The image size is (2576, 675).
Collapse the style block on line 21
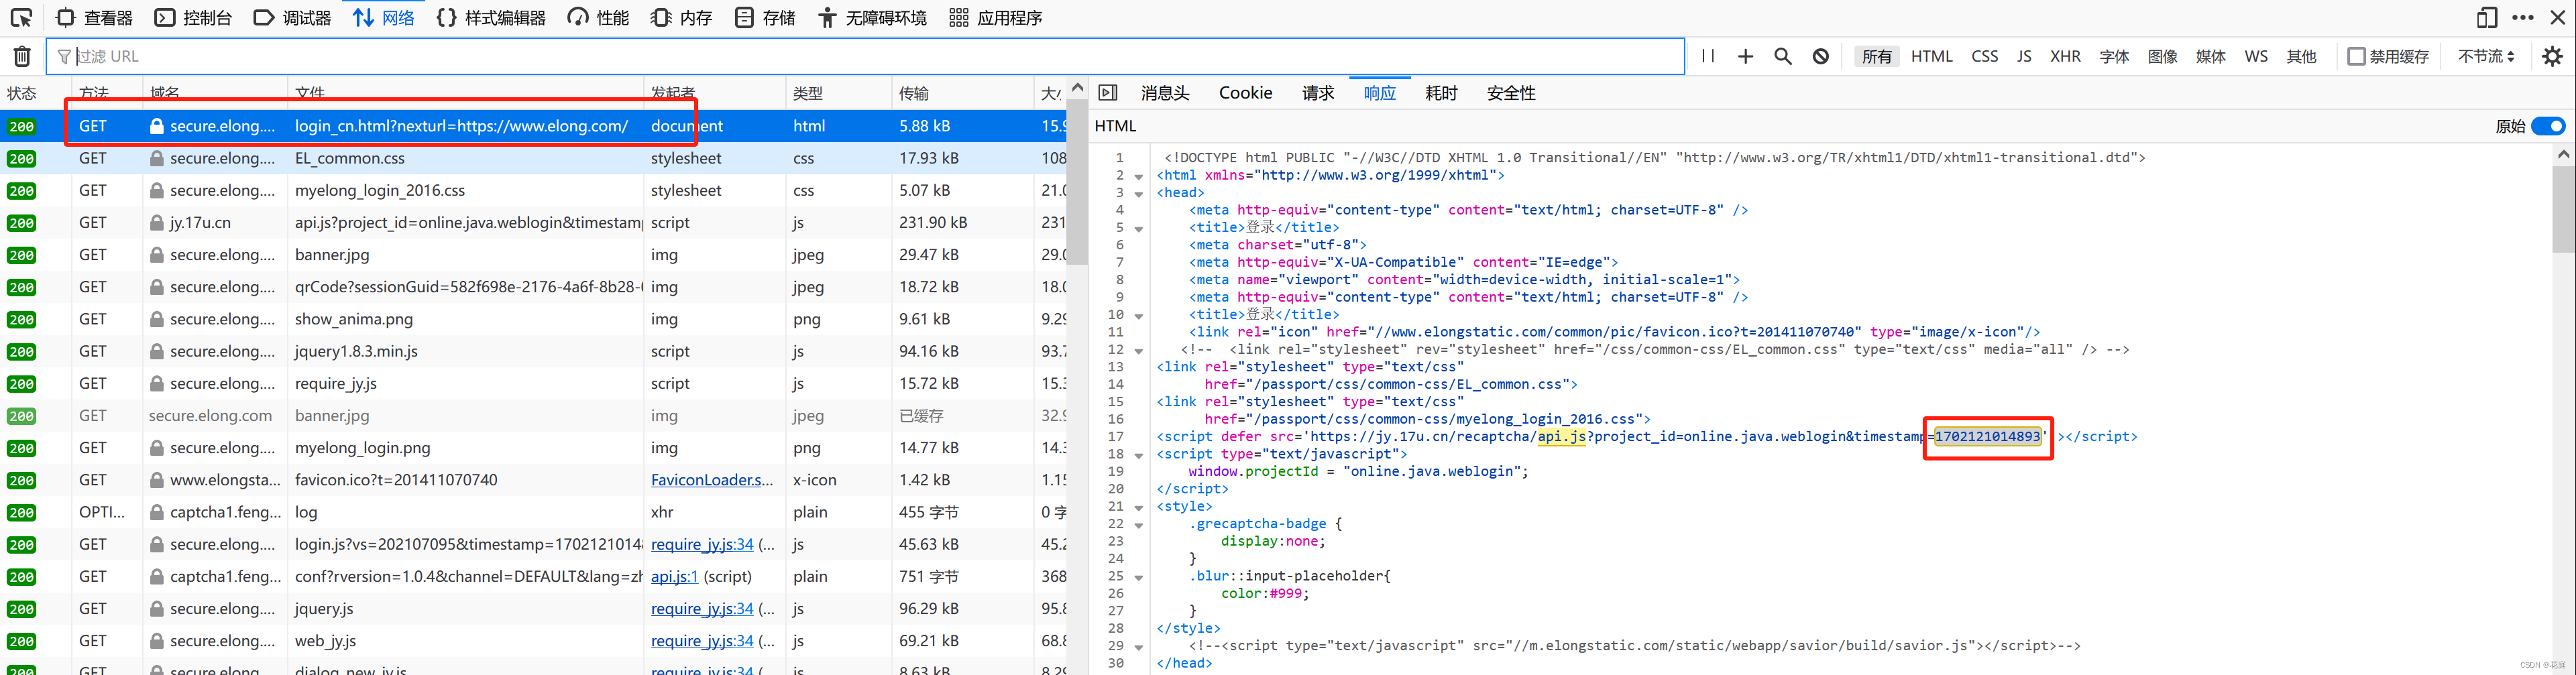coord(1139,507)
